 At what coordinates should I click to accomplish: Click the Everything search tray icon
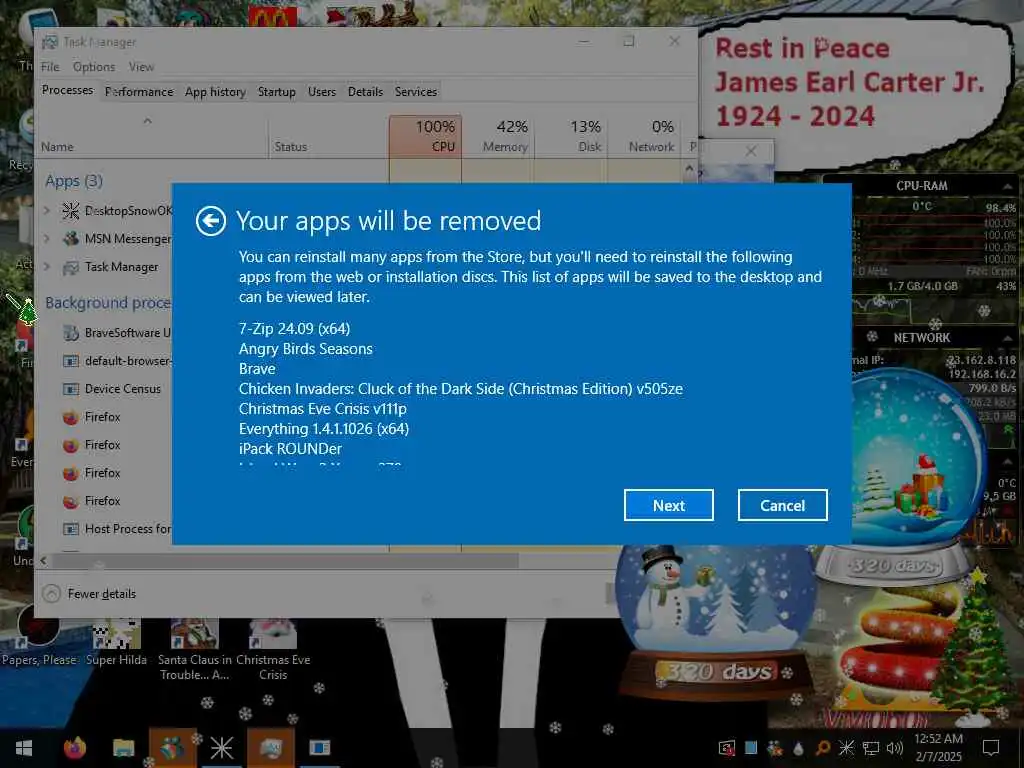click(x=822, y=748)
